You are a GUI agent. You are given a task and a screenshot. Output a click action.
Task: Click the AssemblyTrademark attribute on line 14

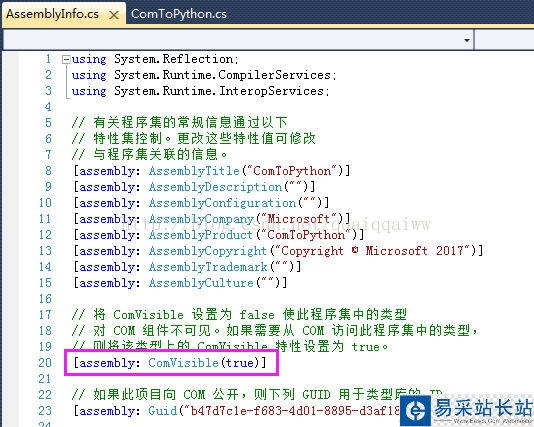click(187, 267)
